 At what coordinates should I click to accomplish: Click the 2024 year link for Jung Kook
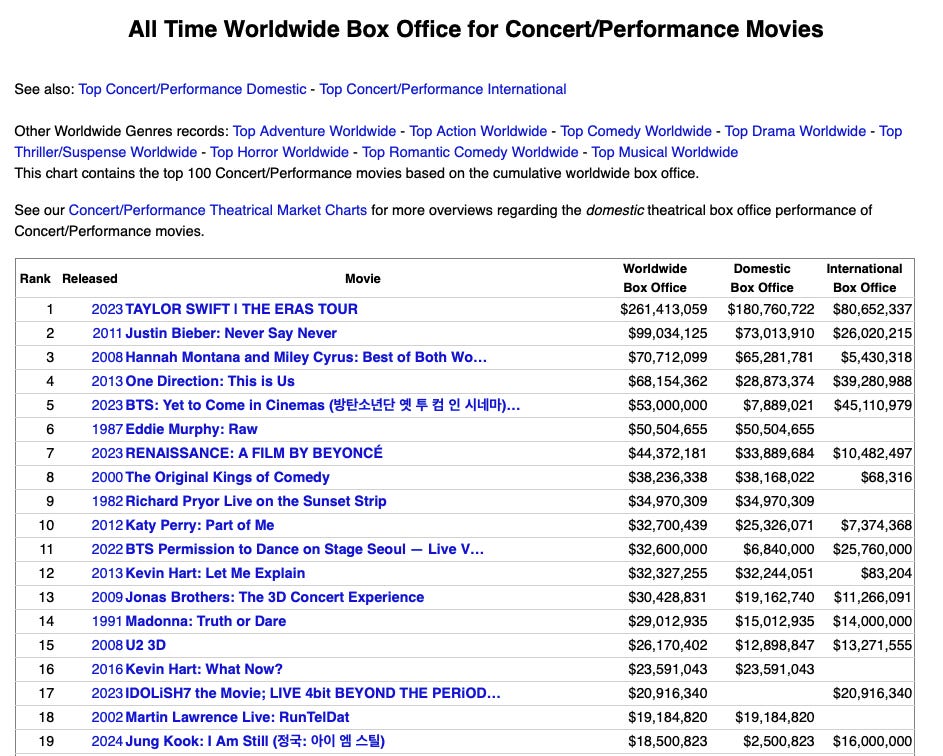[107, 742]
